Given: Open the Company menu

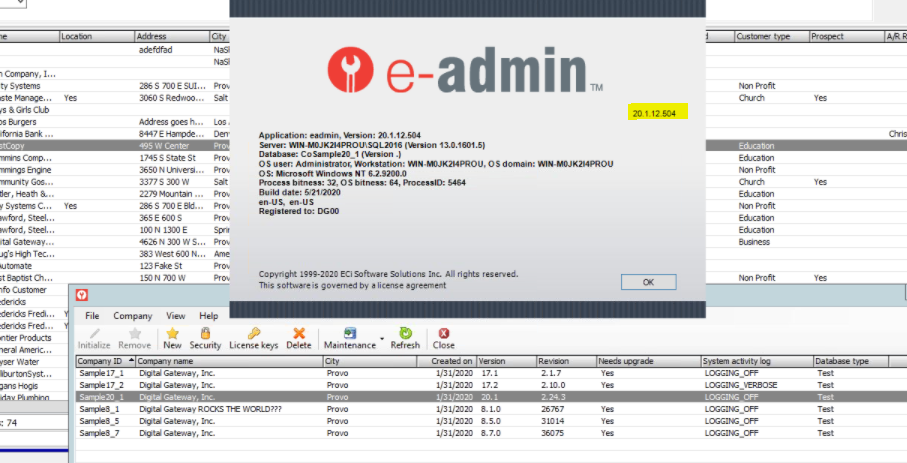Looking at the screenshot, I should [x=132, y=315].
